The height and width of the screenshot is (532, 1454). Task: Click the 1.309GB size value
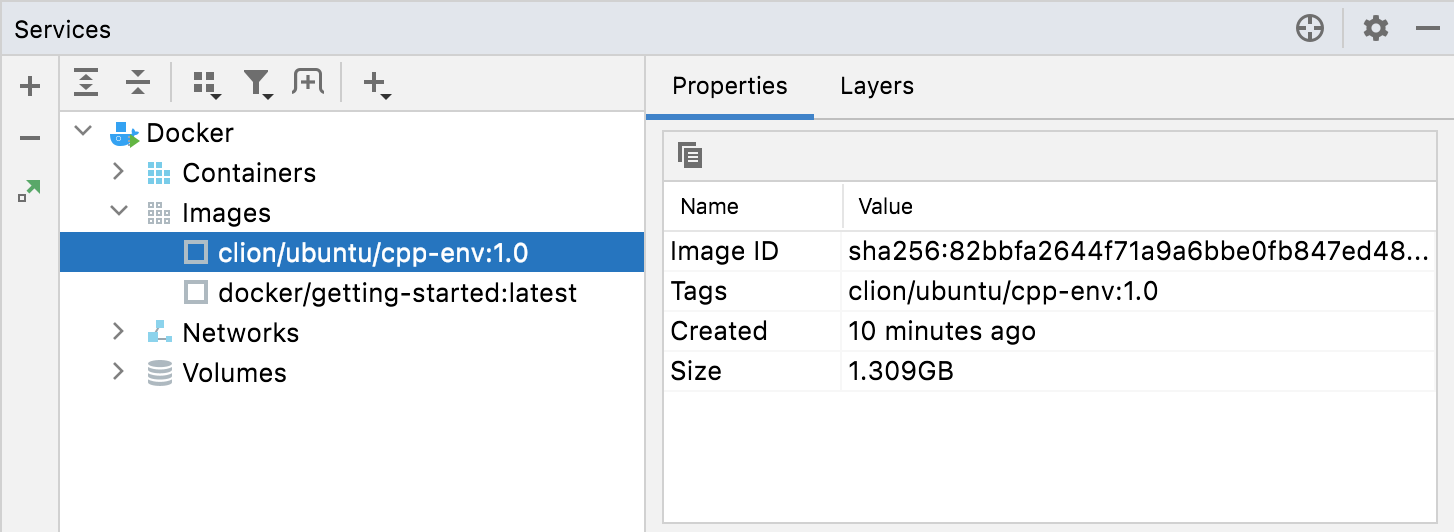pyautogui.click(x=901, y=371)
